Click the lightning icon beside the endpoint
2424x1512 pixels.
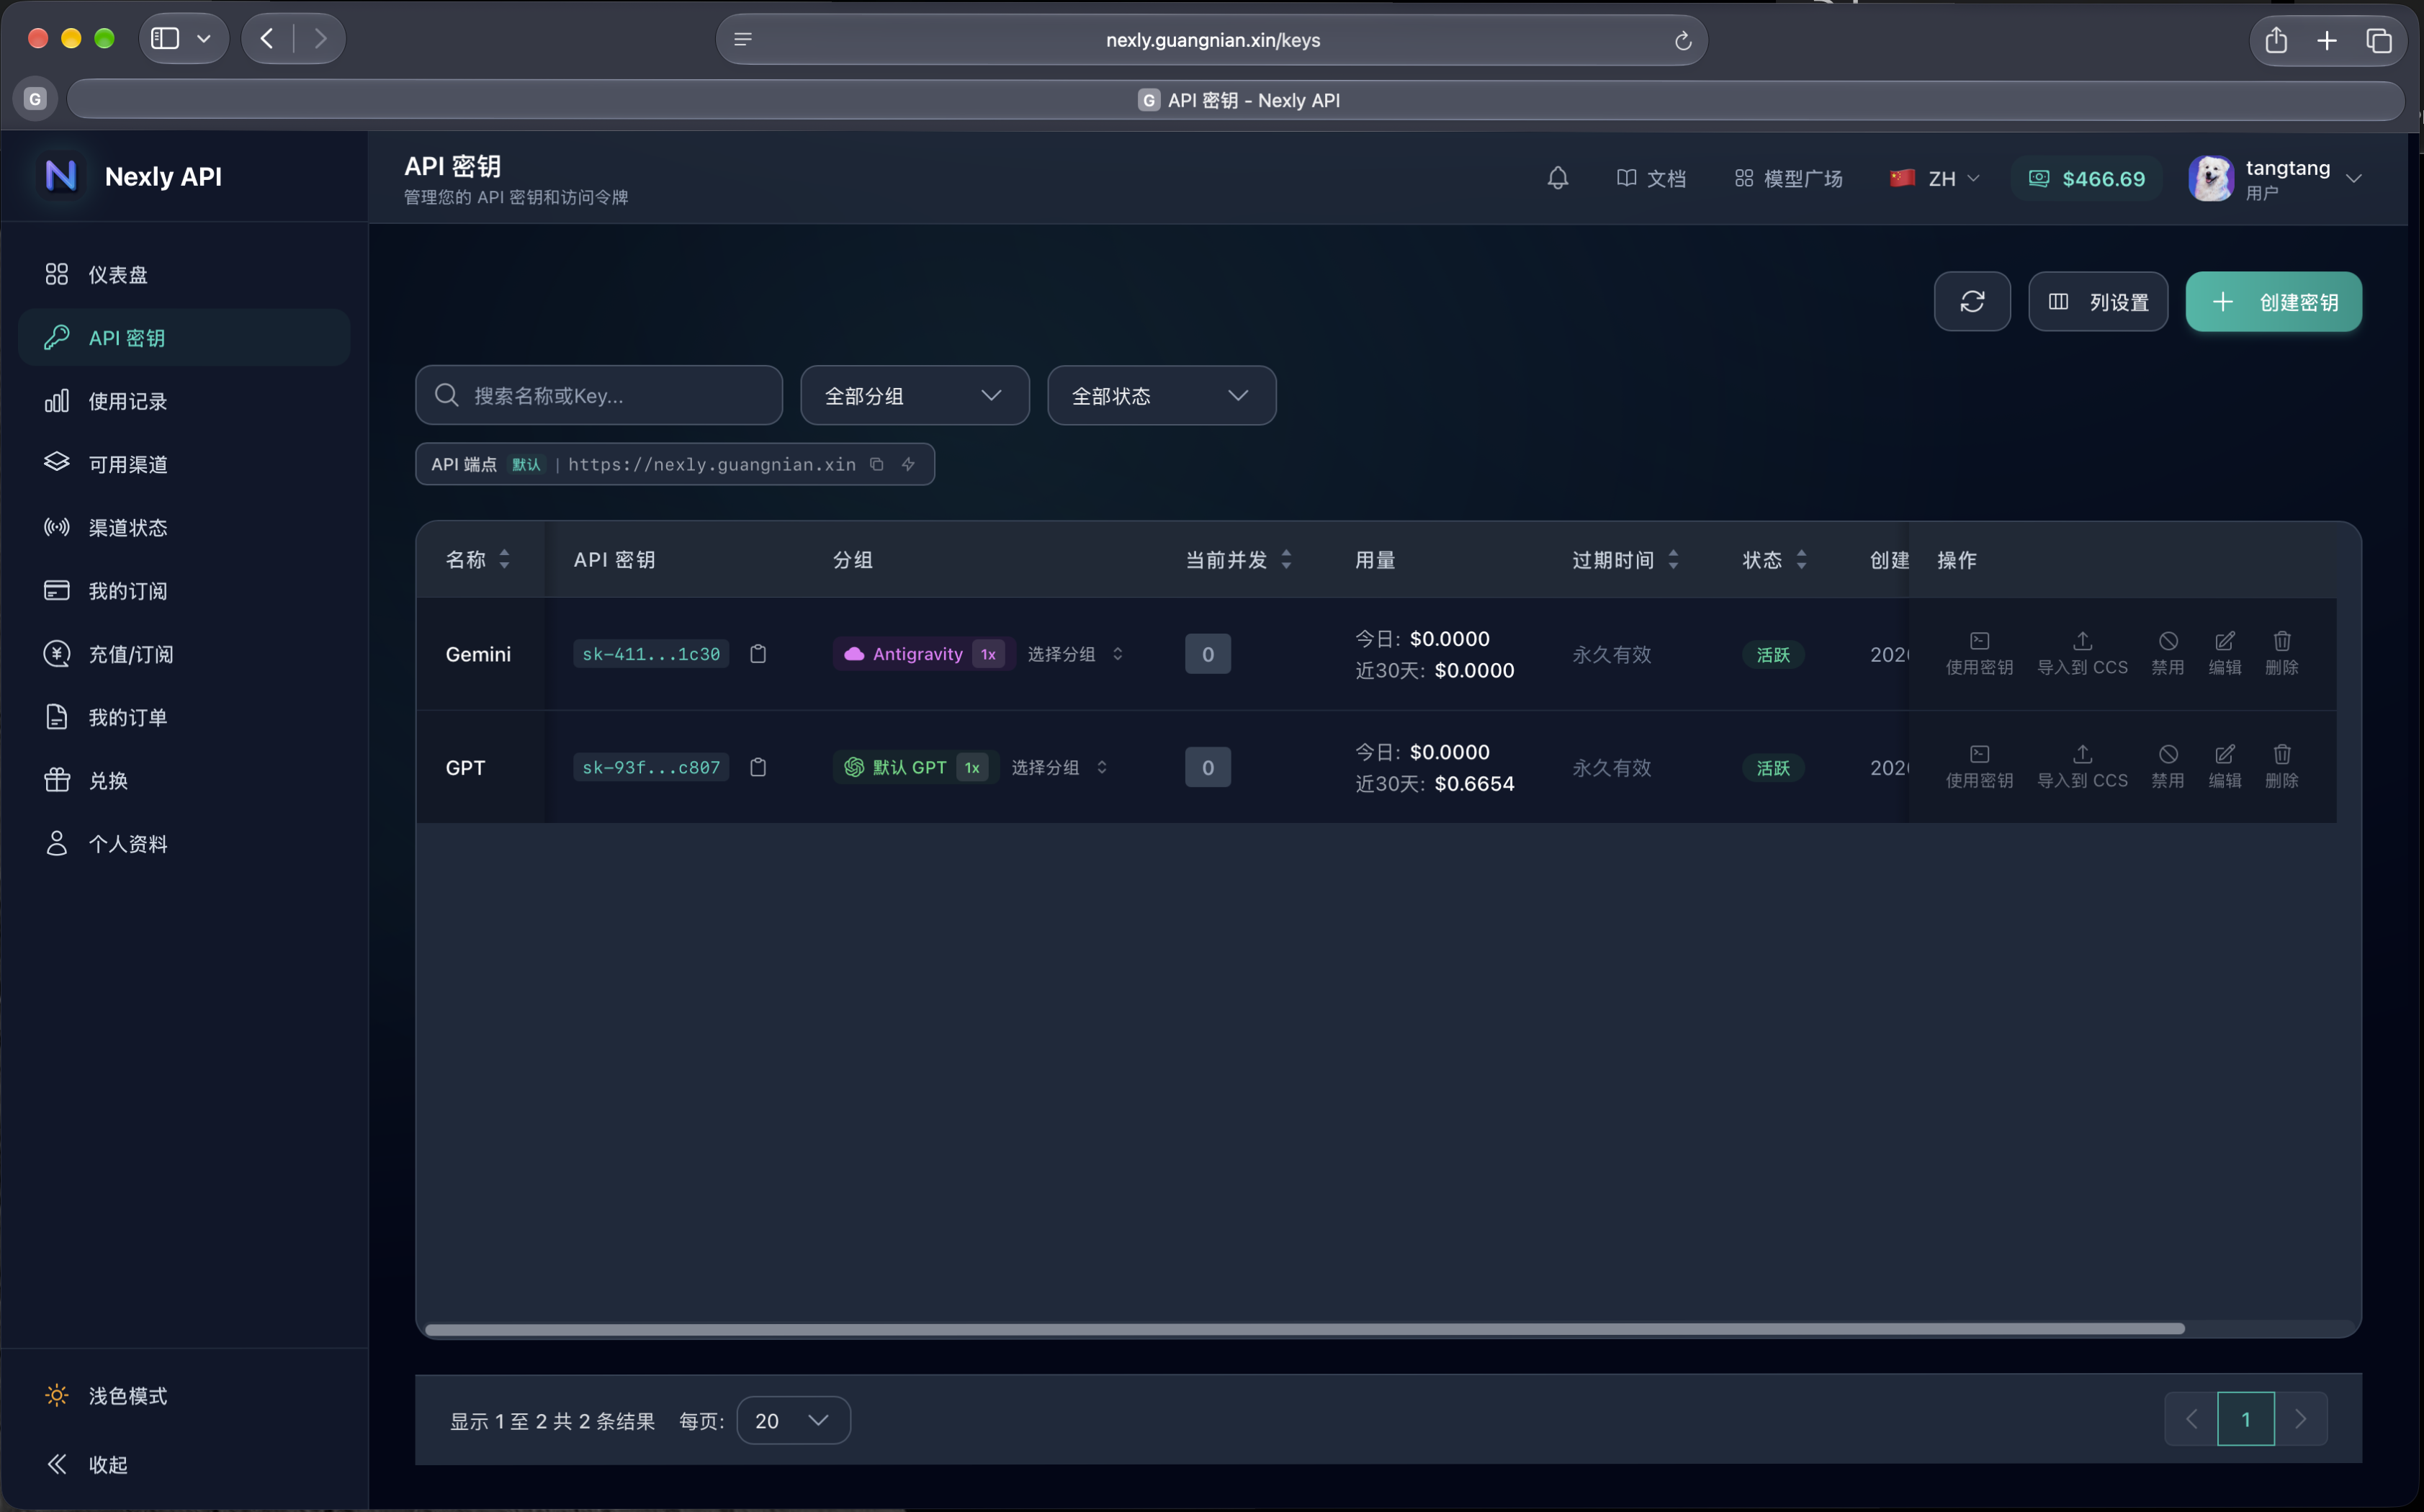point(908,464)
